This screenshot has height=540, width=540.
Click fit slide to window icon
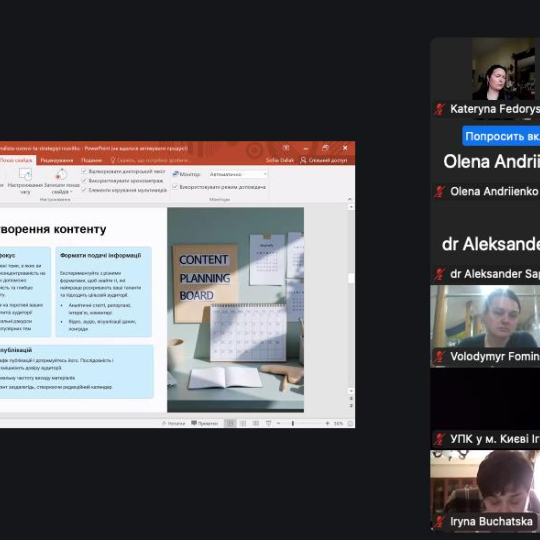tap(350, 423)
